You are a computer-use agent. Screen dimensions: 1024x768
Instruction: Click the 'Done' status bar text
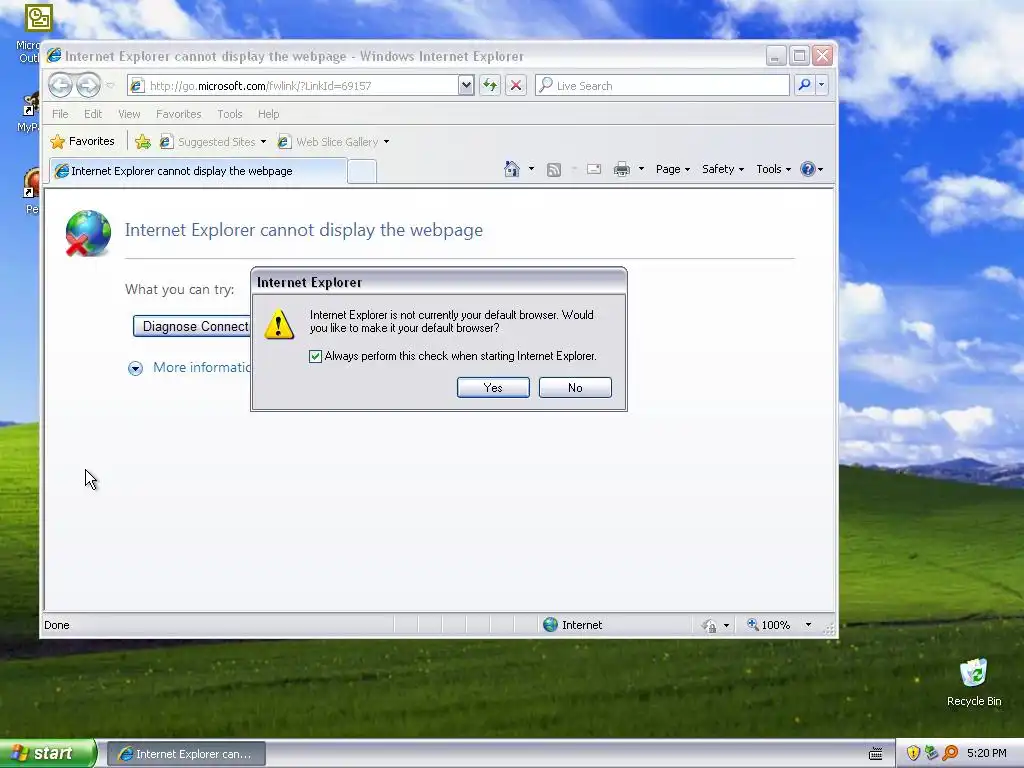point(57,625)
